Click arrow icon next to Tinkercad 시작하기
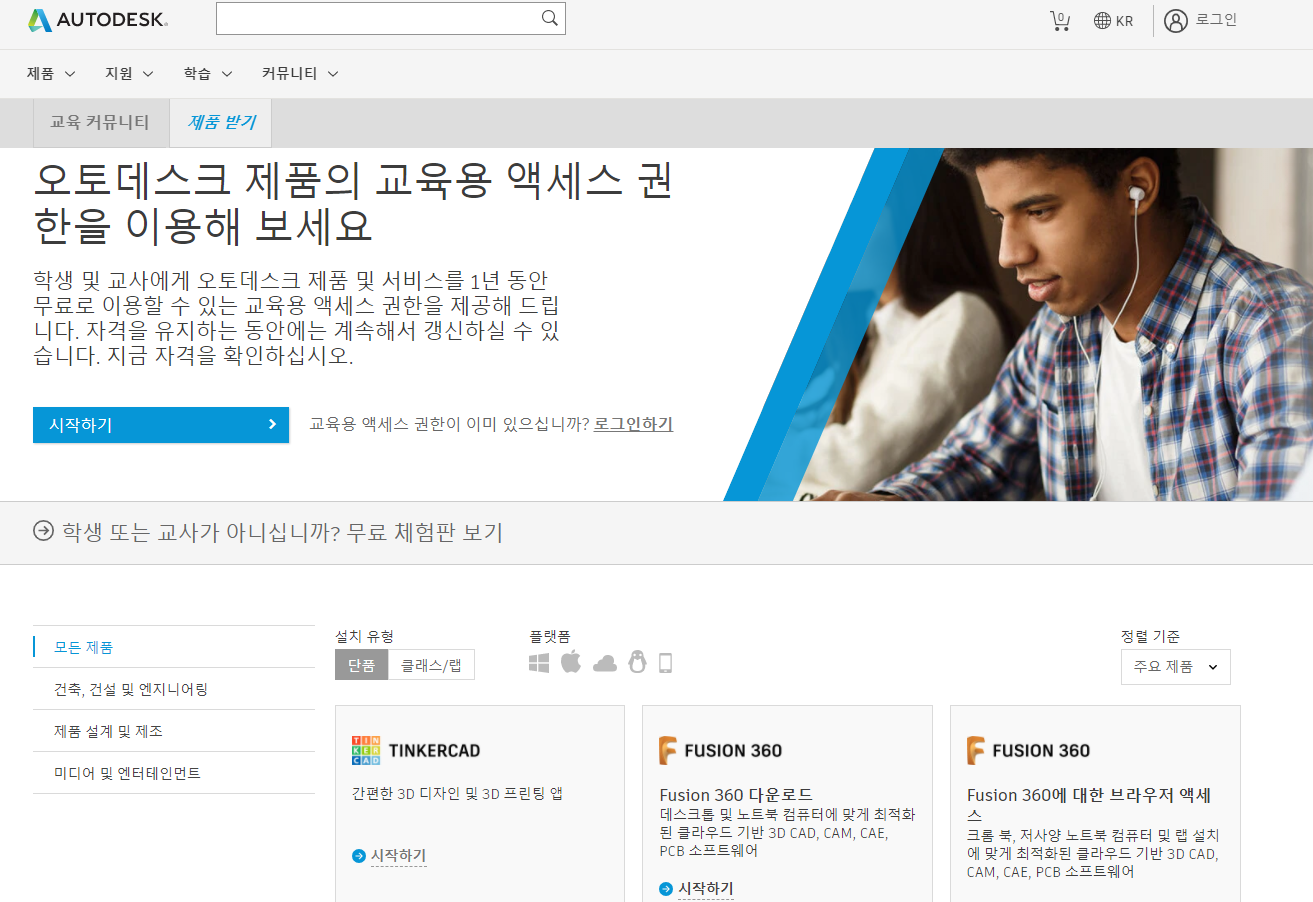 (x=358, y=856)
